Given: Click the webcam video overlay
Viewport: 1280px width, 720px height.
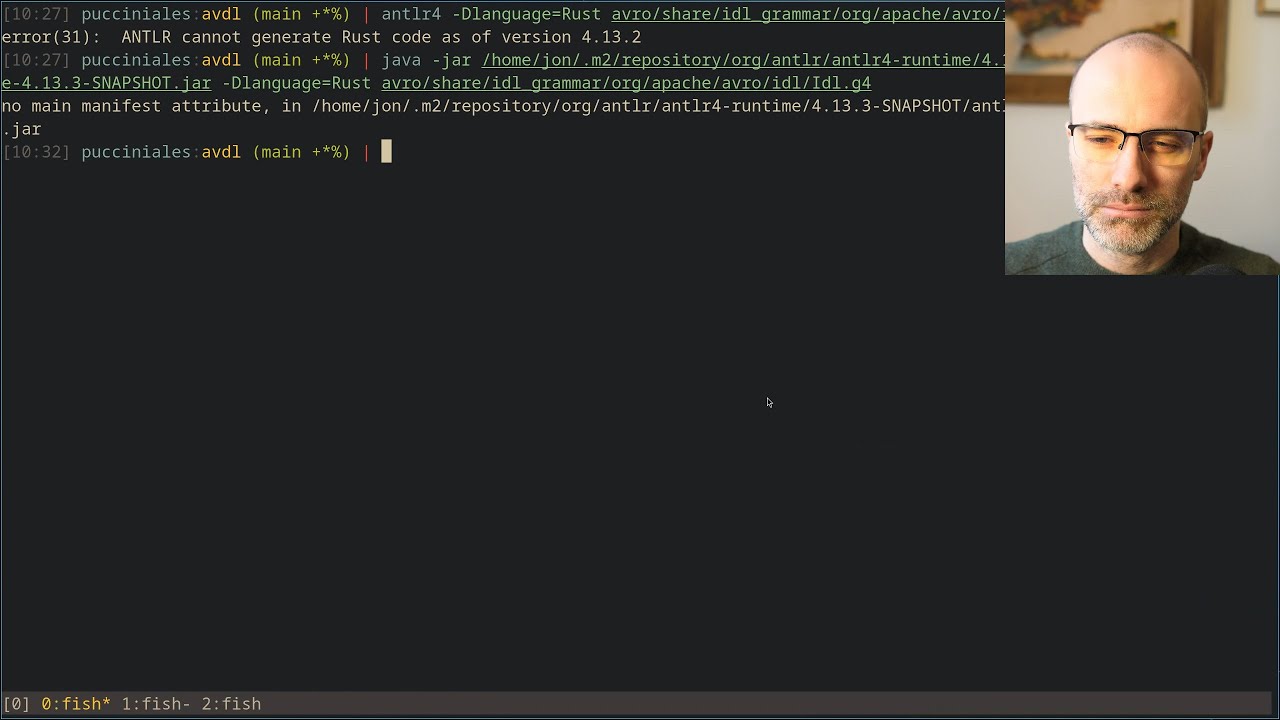Looking at the screenshot, I should click(1140, 138).
